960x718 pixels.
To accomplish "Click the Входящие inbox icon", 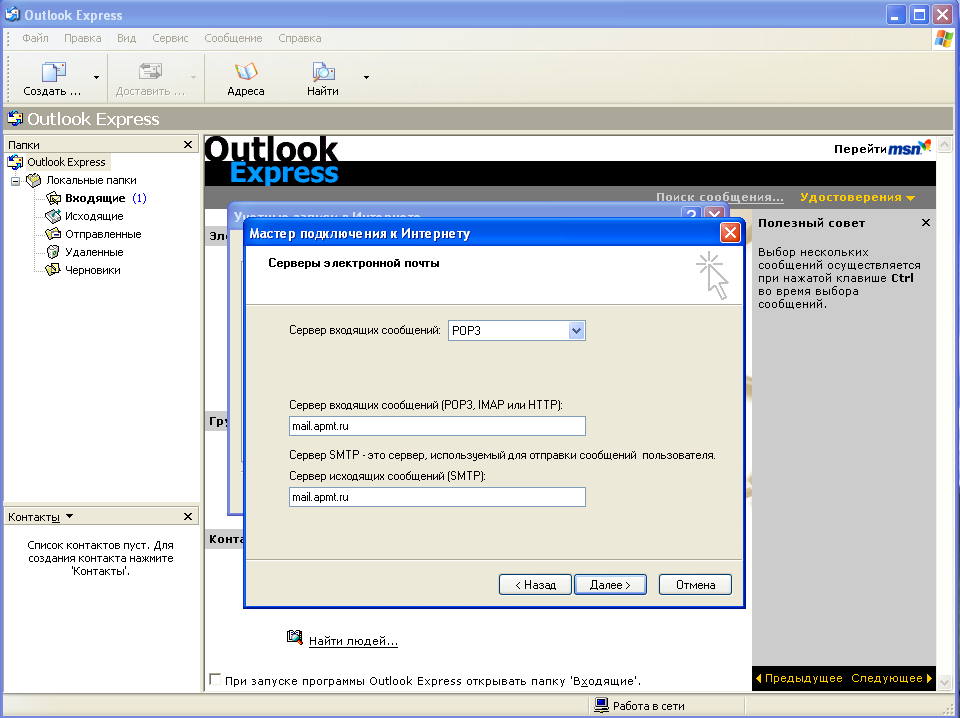I will [x=53, y=198].
